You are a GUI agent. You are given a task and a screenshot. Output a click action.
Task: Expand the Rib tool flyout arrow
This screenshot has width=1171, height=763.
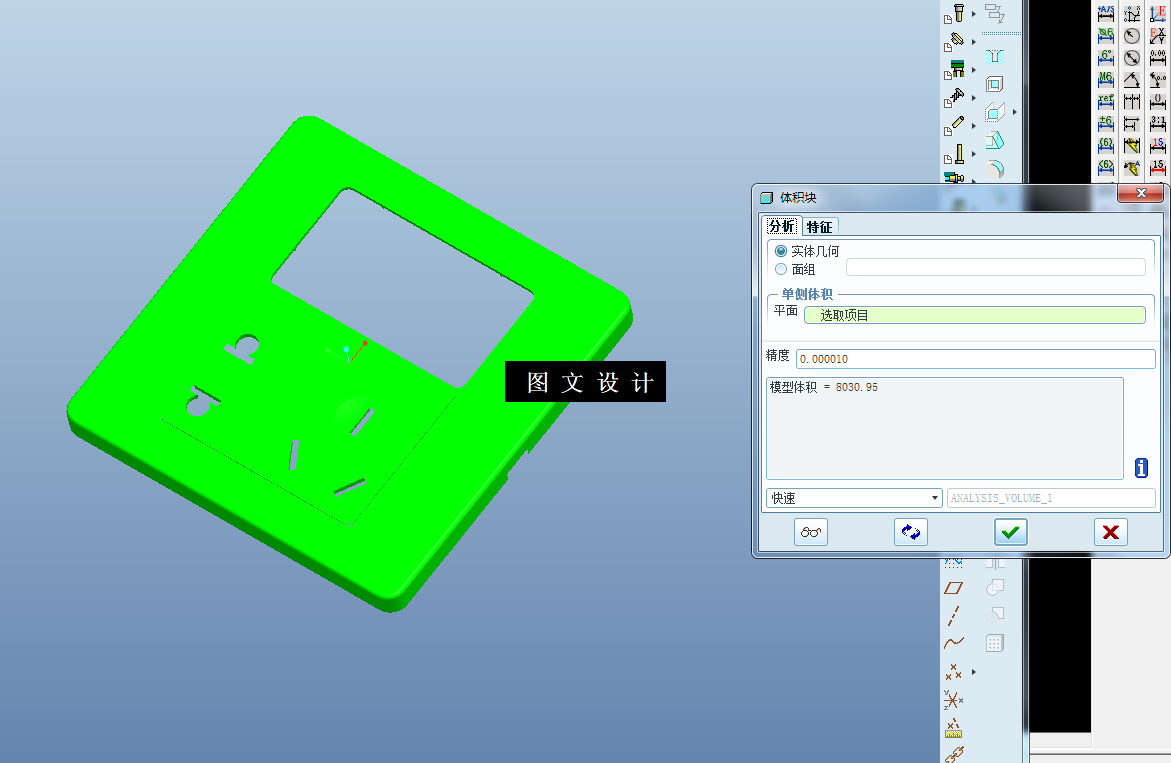click(x=1014, y=112)
